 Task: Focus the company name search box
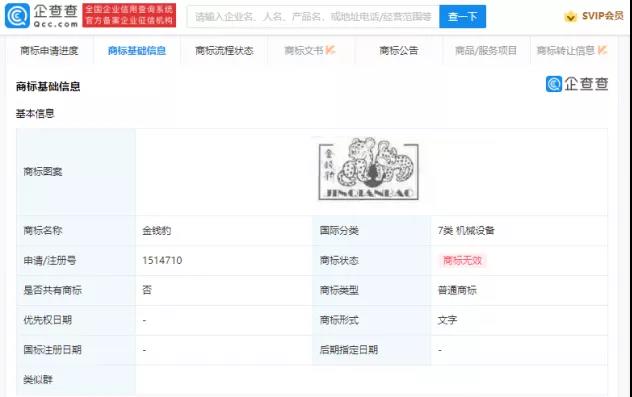[x=313, y=17]
